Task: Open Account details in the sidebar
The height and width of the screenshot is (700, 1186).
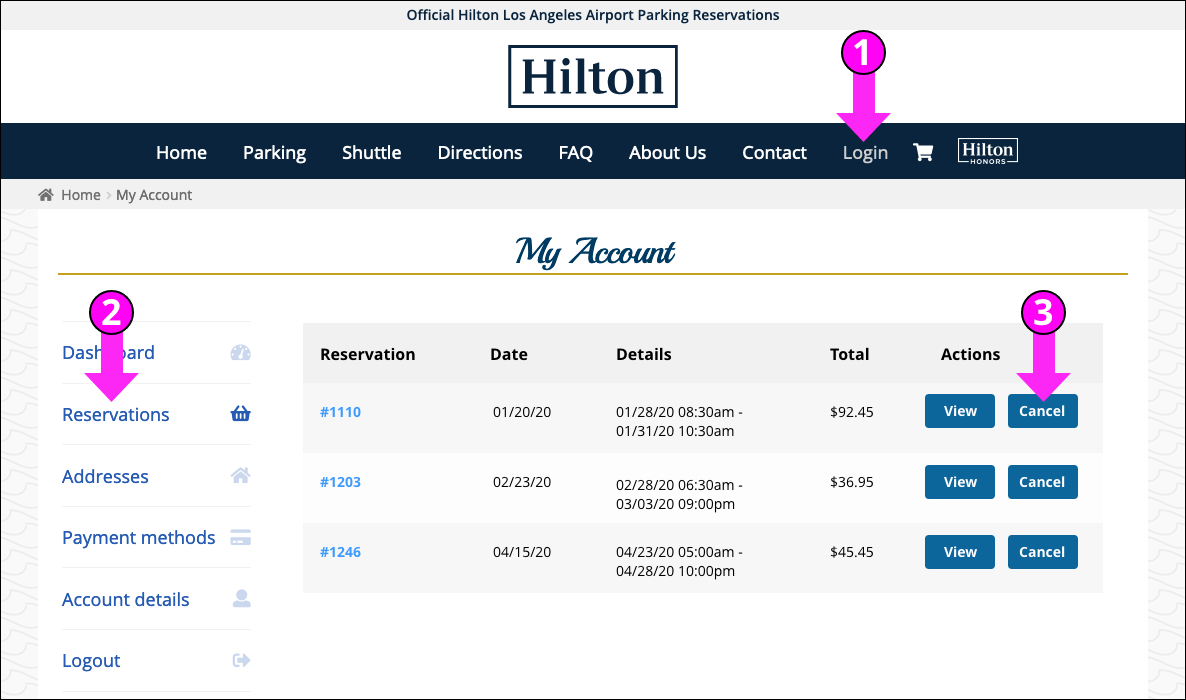Action: click(126, 600)
